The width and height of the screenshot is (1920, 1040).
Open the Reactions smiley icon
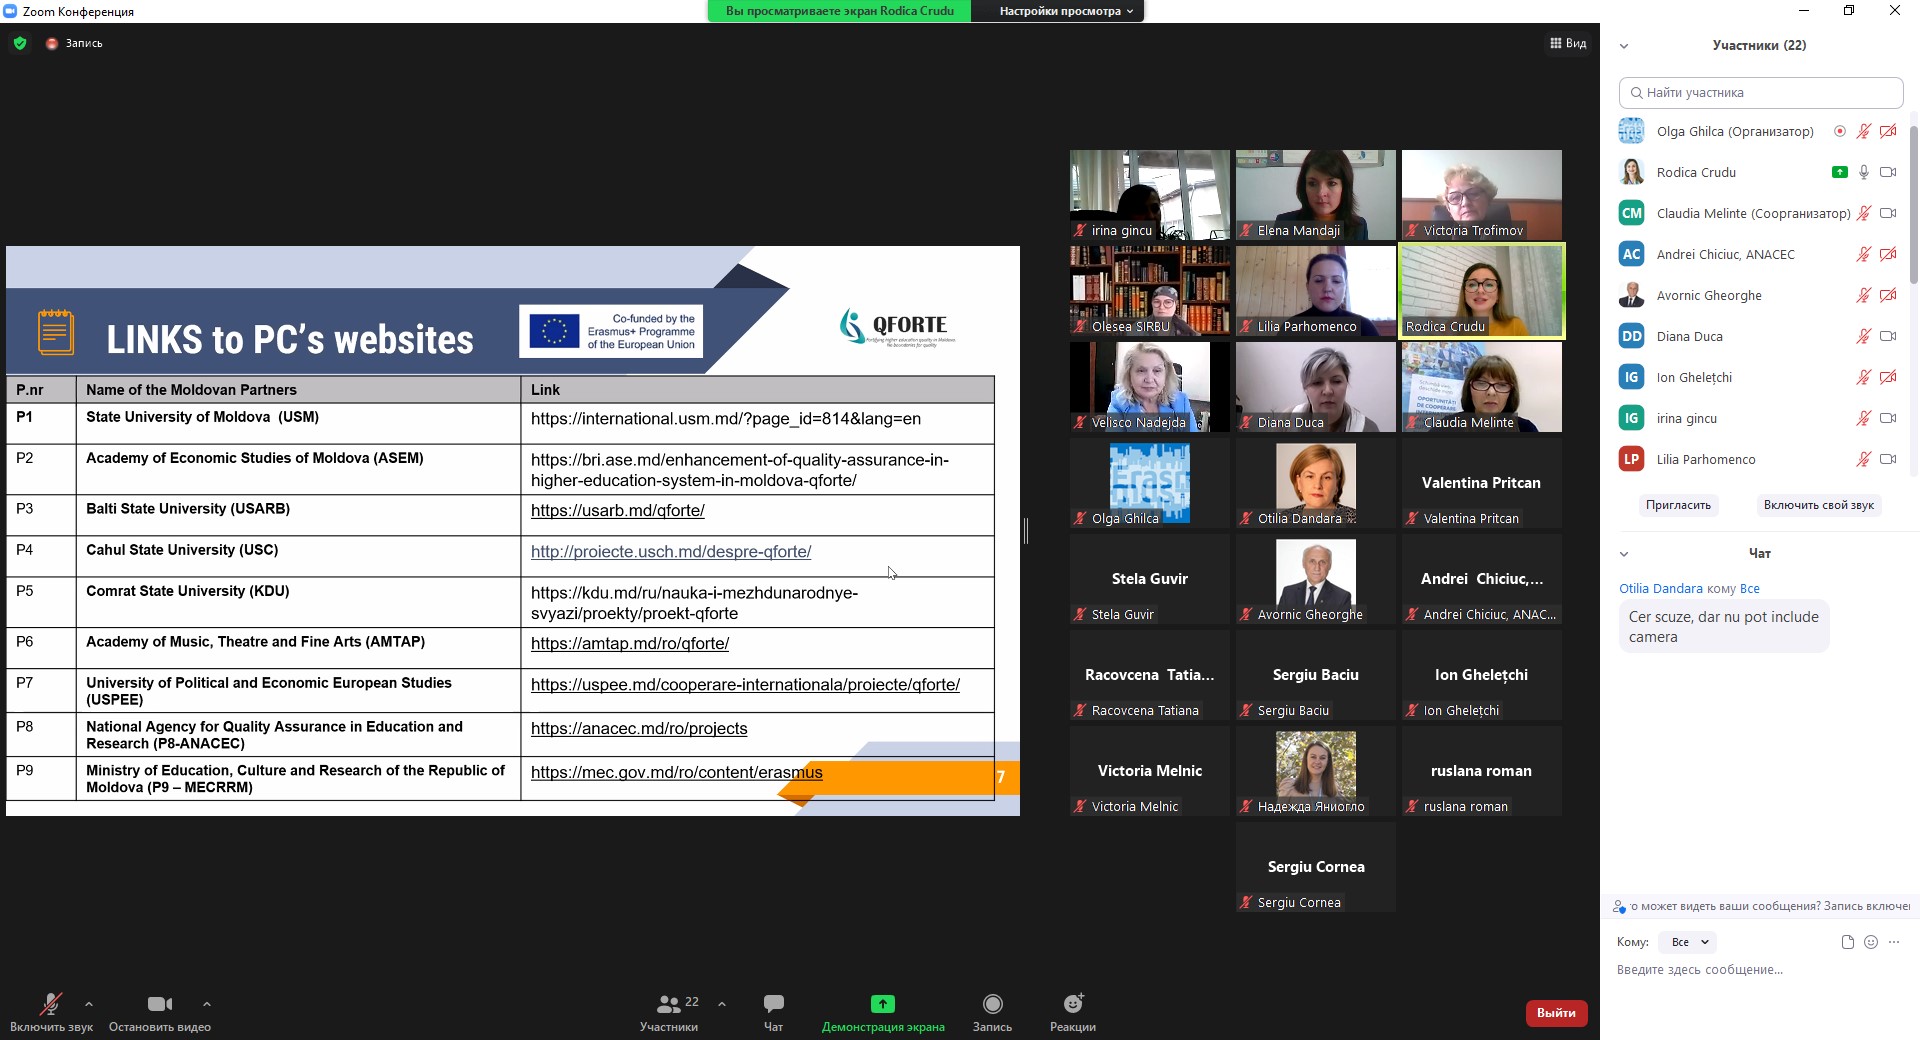1073,1004
